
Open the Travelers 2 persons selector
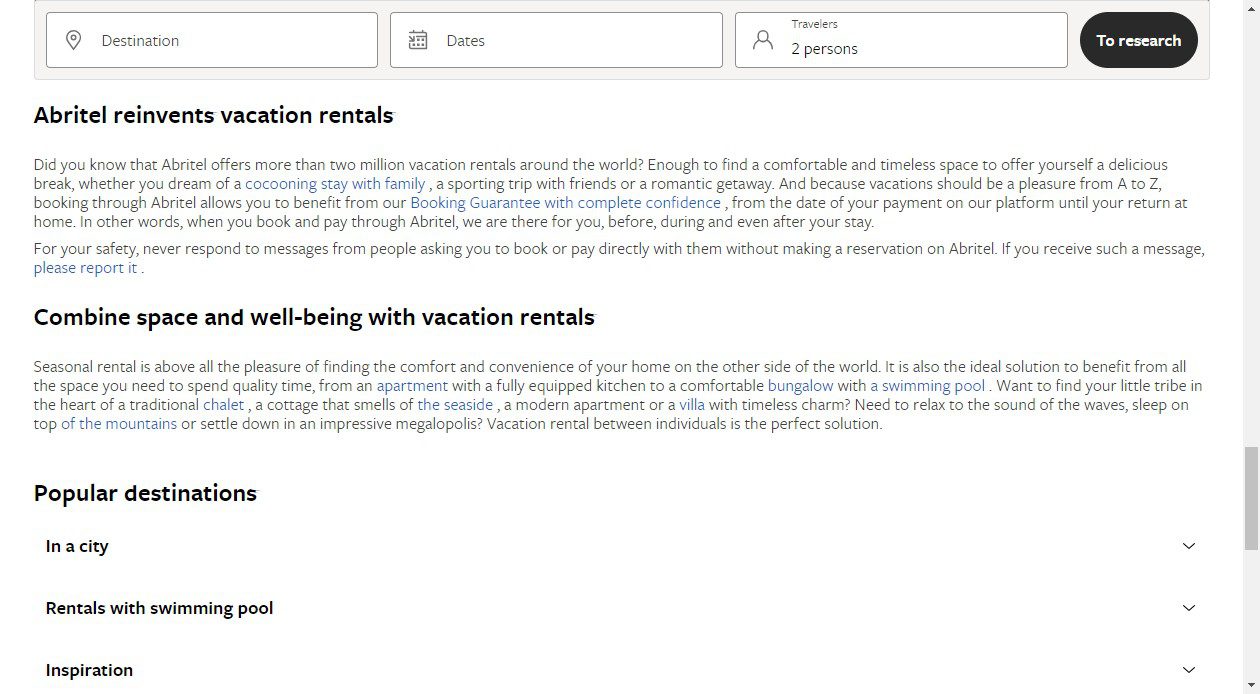915,40
